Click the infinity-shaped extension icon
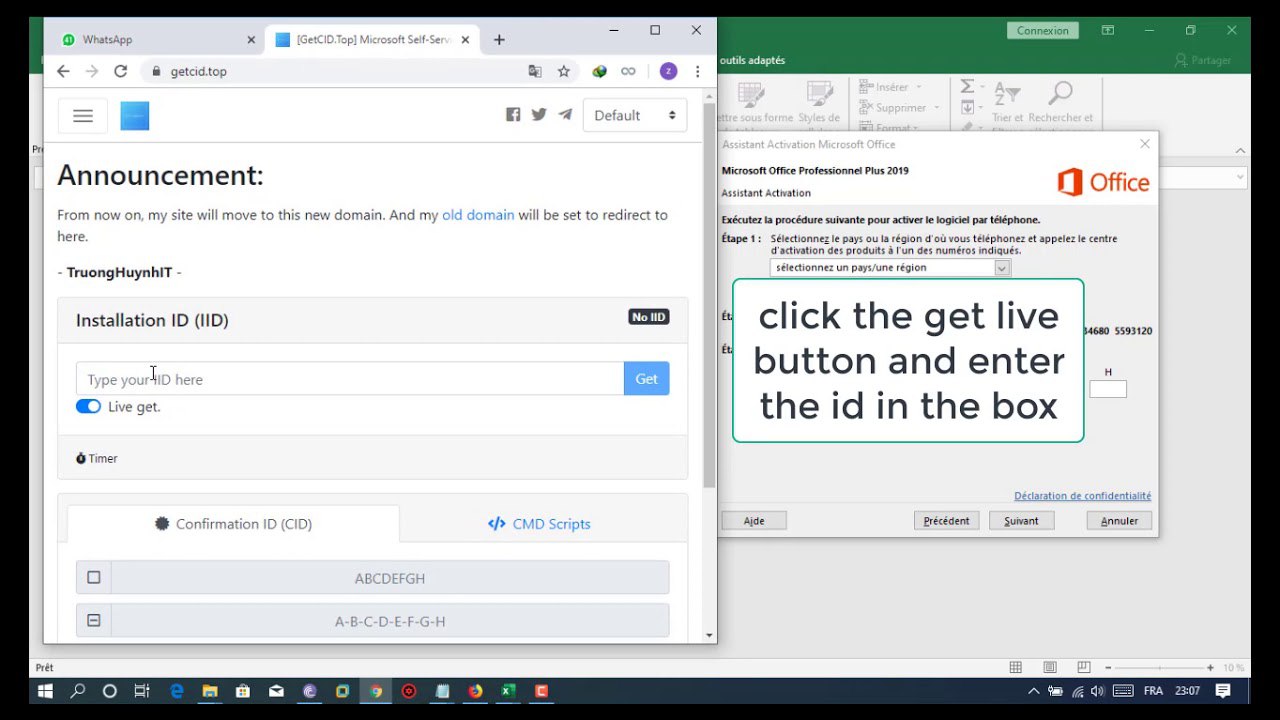1280x720 pixels. click(628, 71)
